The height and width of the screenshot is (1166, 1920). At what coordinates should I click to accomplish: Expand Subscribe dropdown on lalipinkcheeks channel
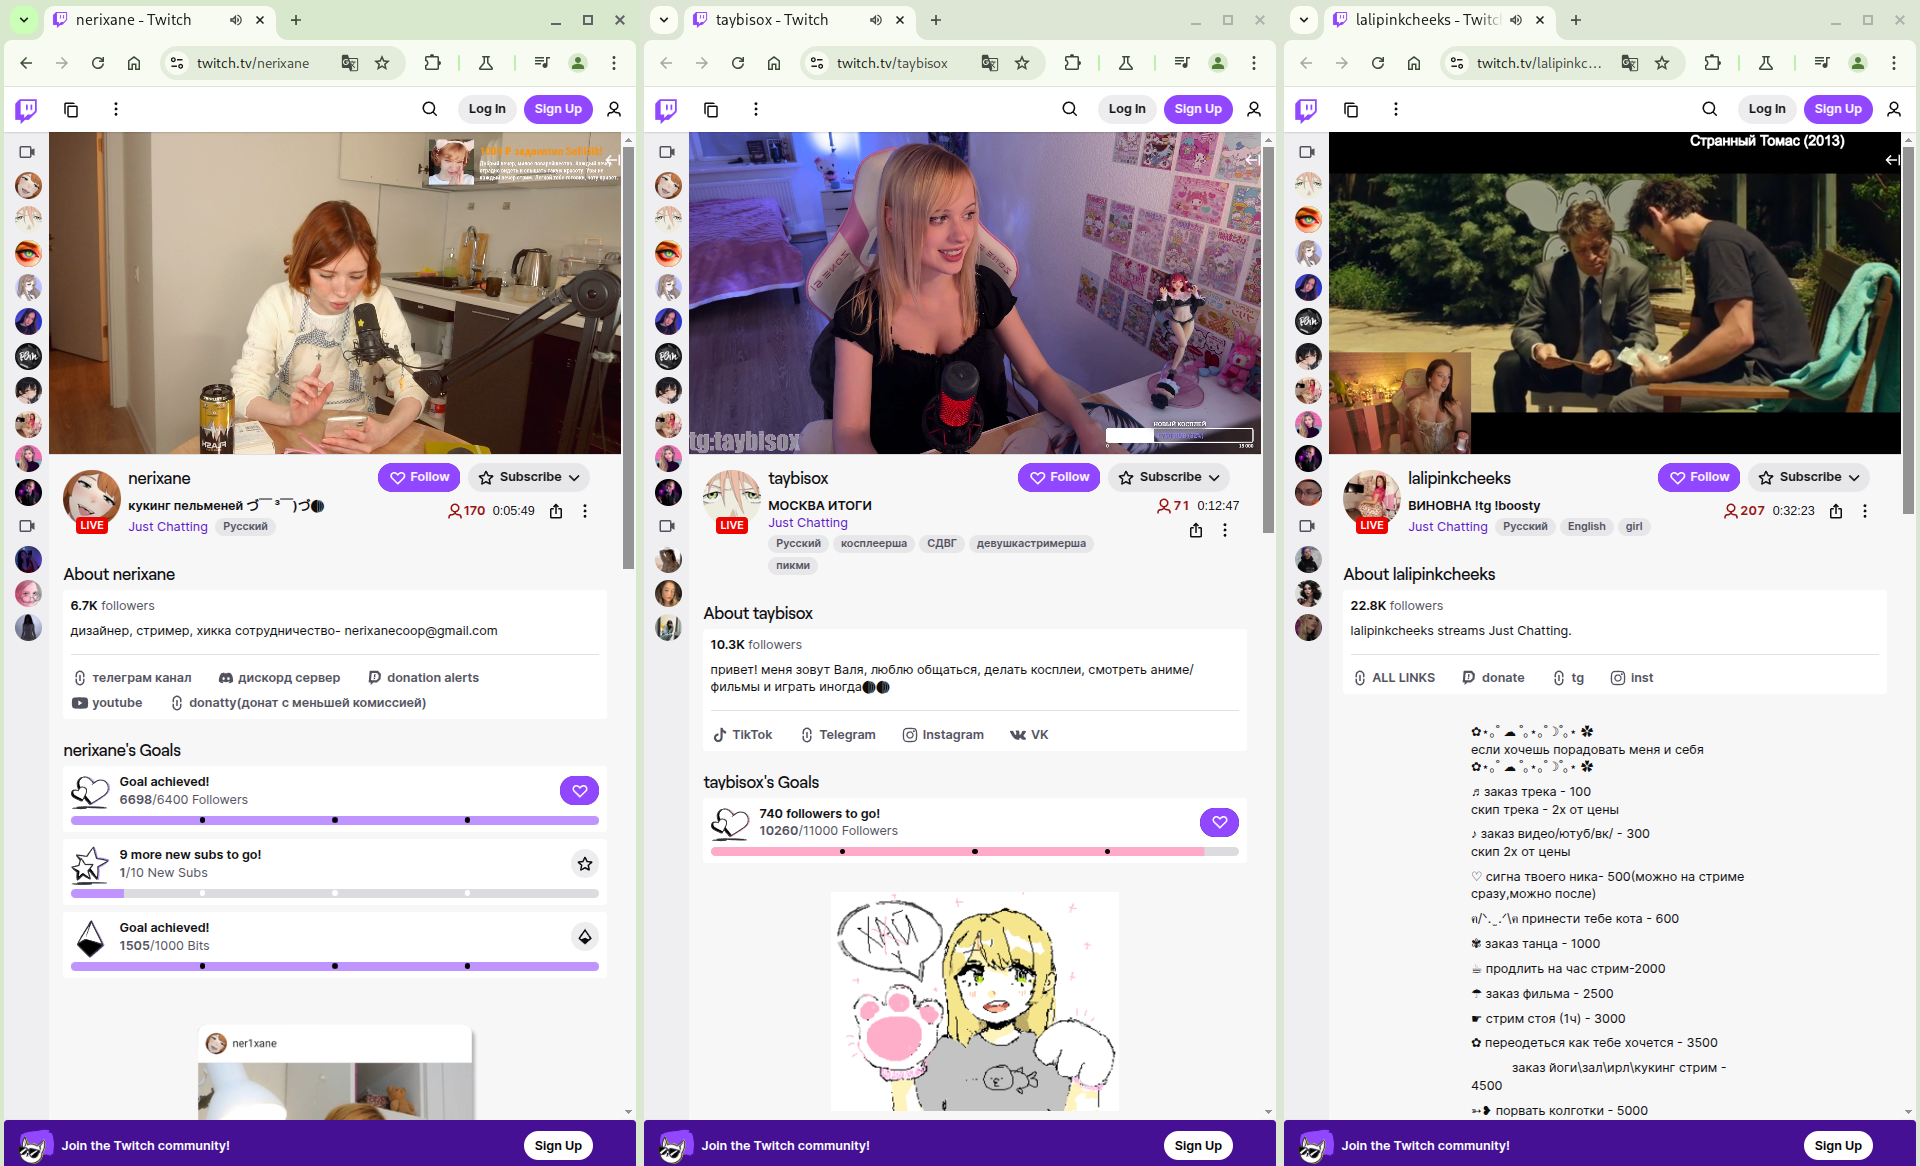point(1854,478)
